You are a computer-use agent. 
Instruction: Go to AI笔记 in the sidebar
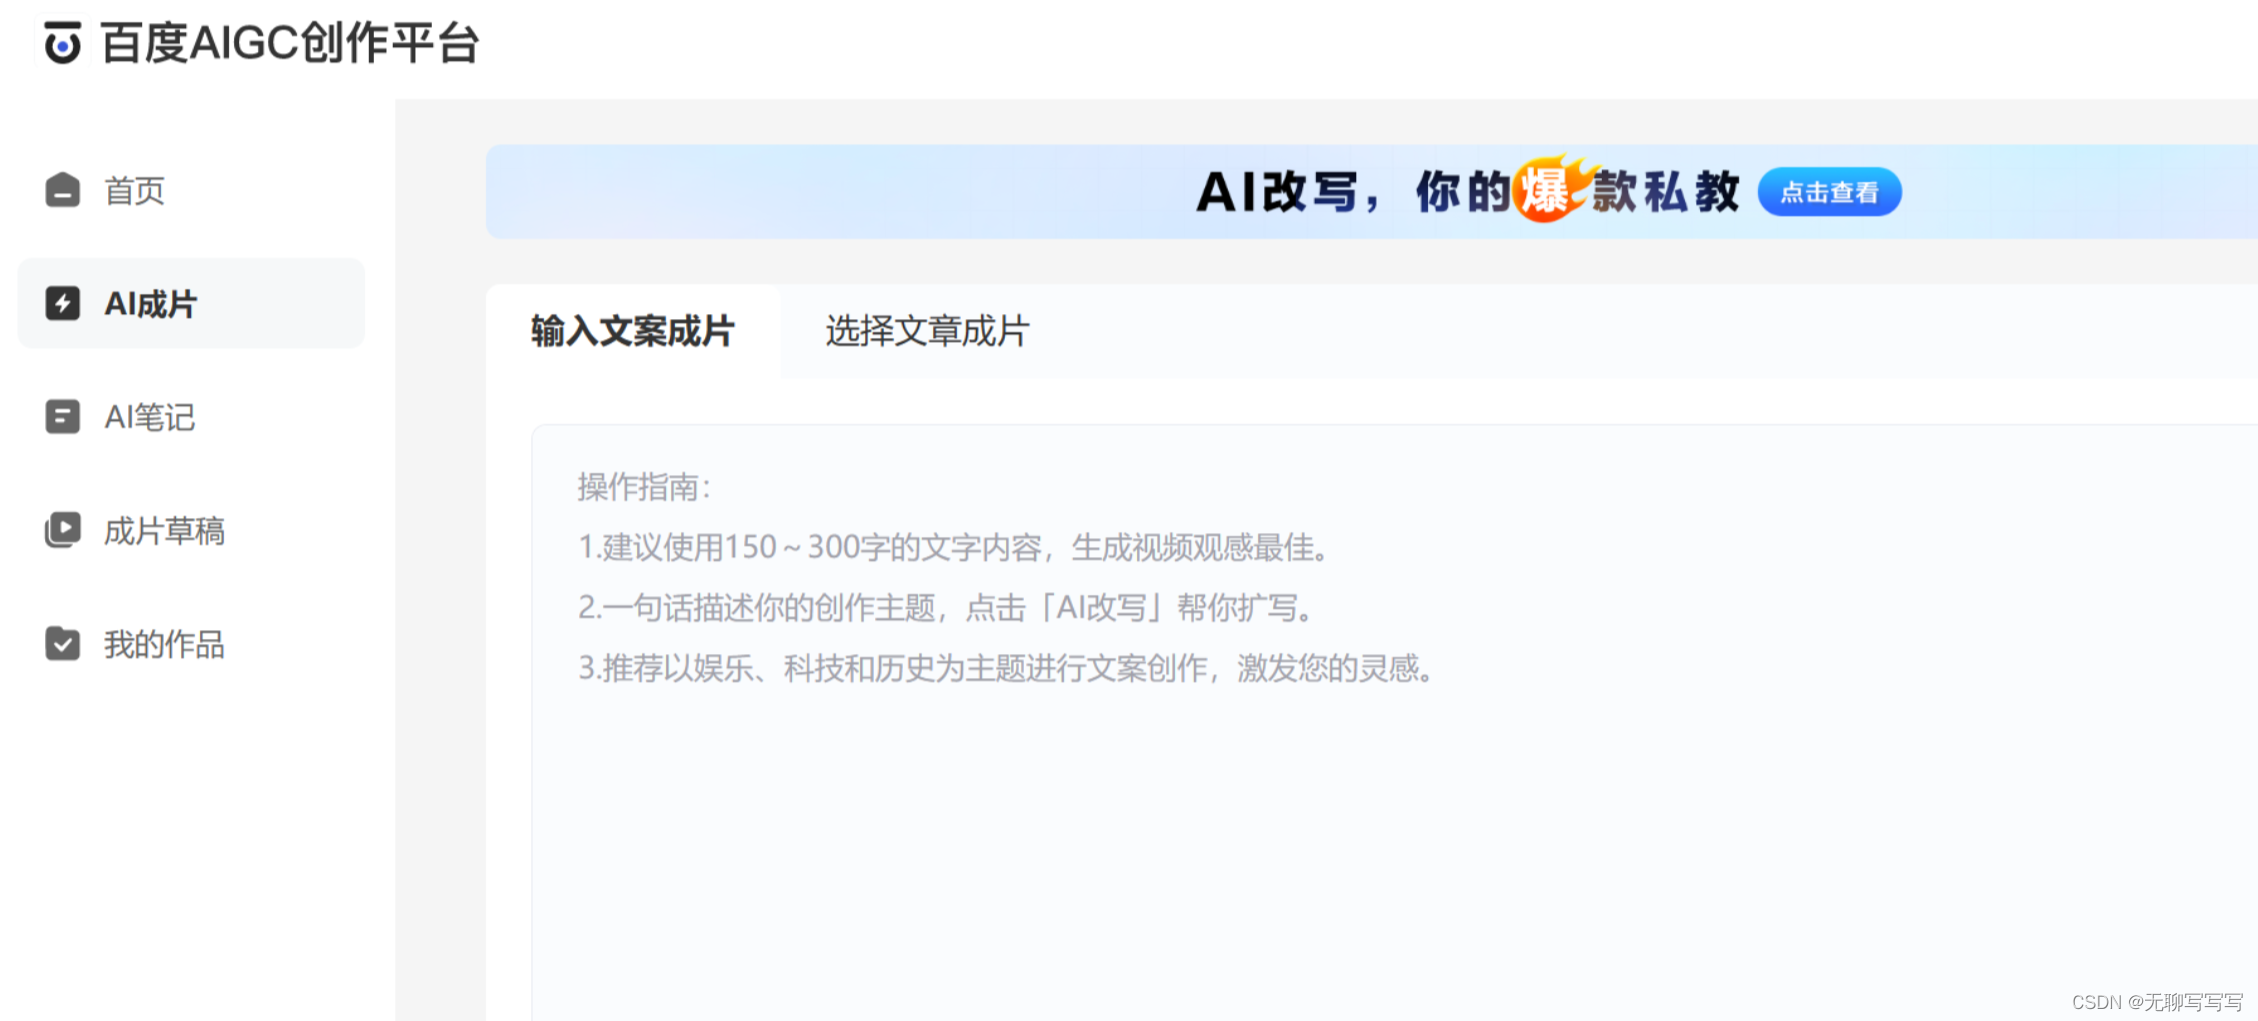[191, 417]
